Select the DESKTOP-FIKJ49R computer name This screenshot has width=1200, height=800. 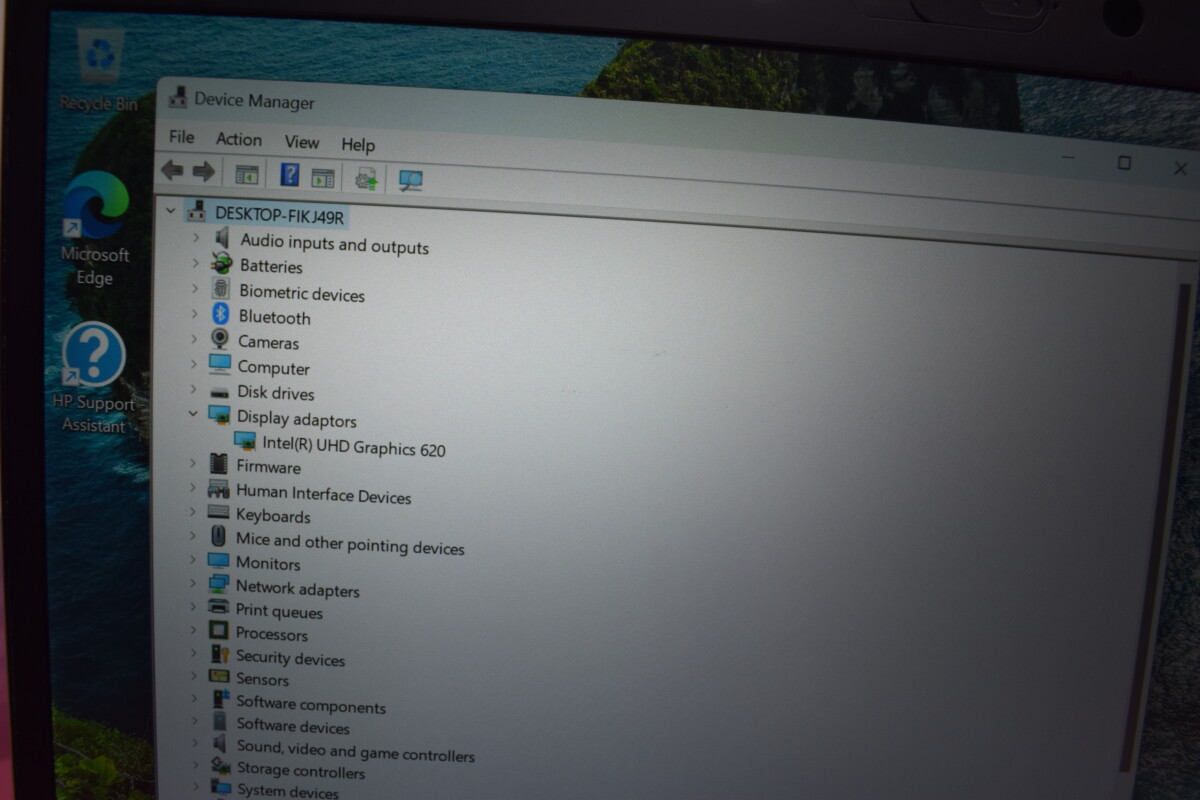pyautogui.click(x=279, y=215)
